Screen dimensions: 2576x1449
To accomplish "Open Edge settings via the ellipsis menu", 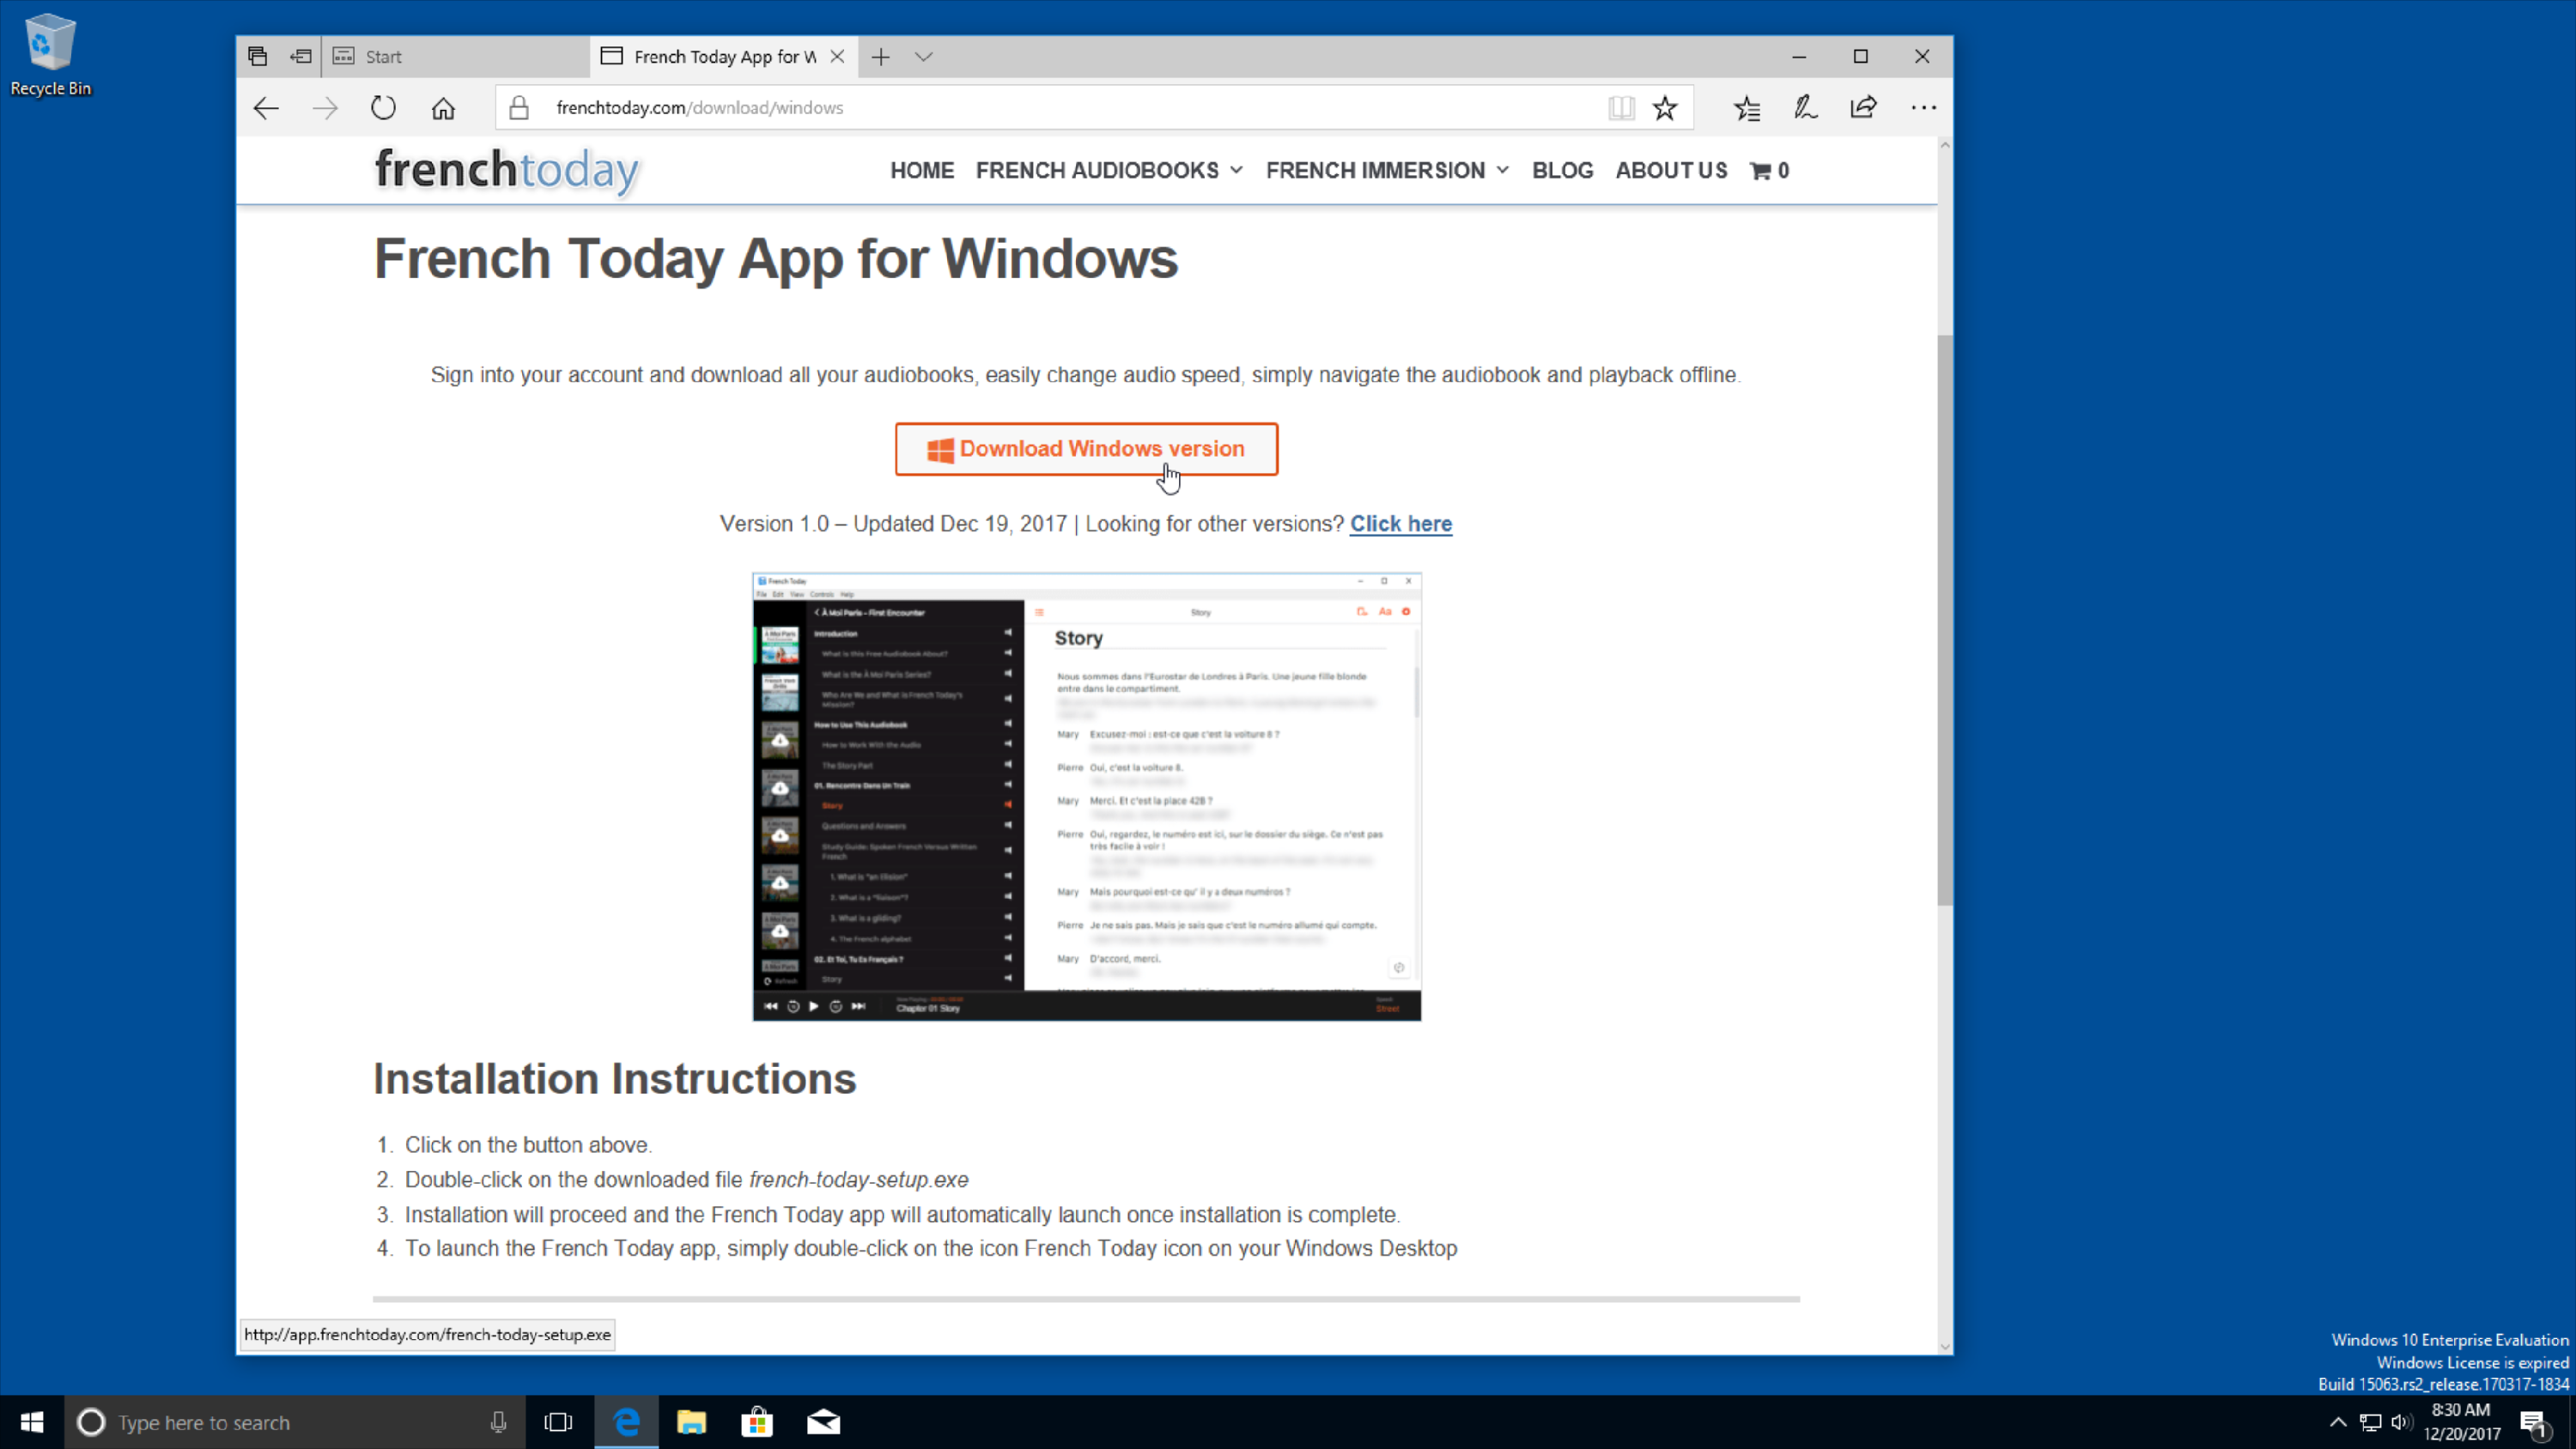I will click(x=1922, y=107).
